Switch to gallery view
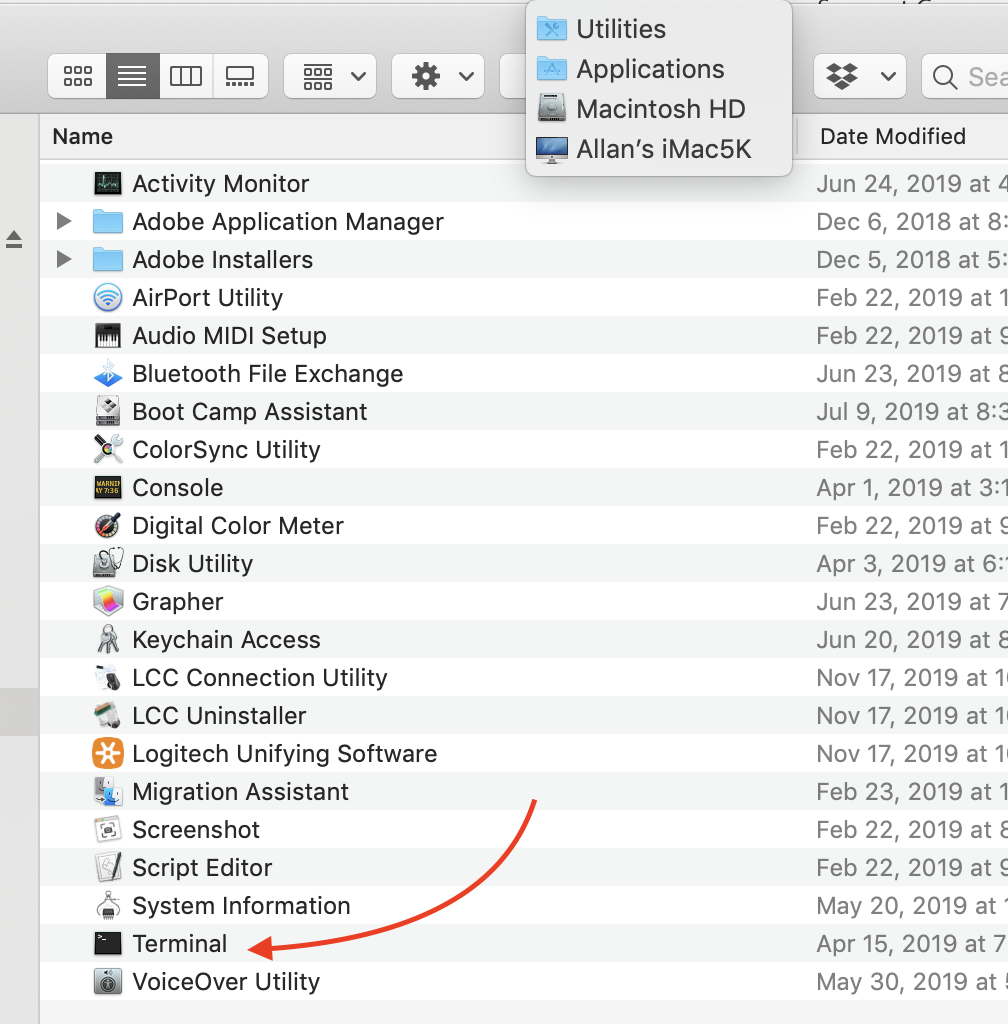The height and width of the screenshot is (1024, 1008). click(240, 76)
